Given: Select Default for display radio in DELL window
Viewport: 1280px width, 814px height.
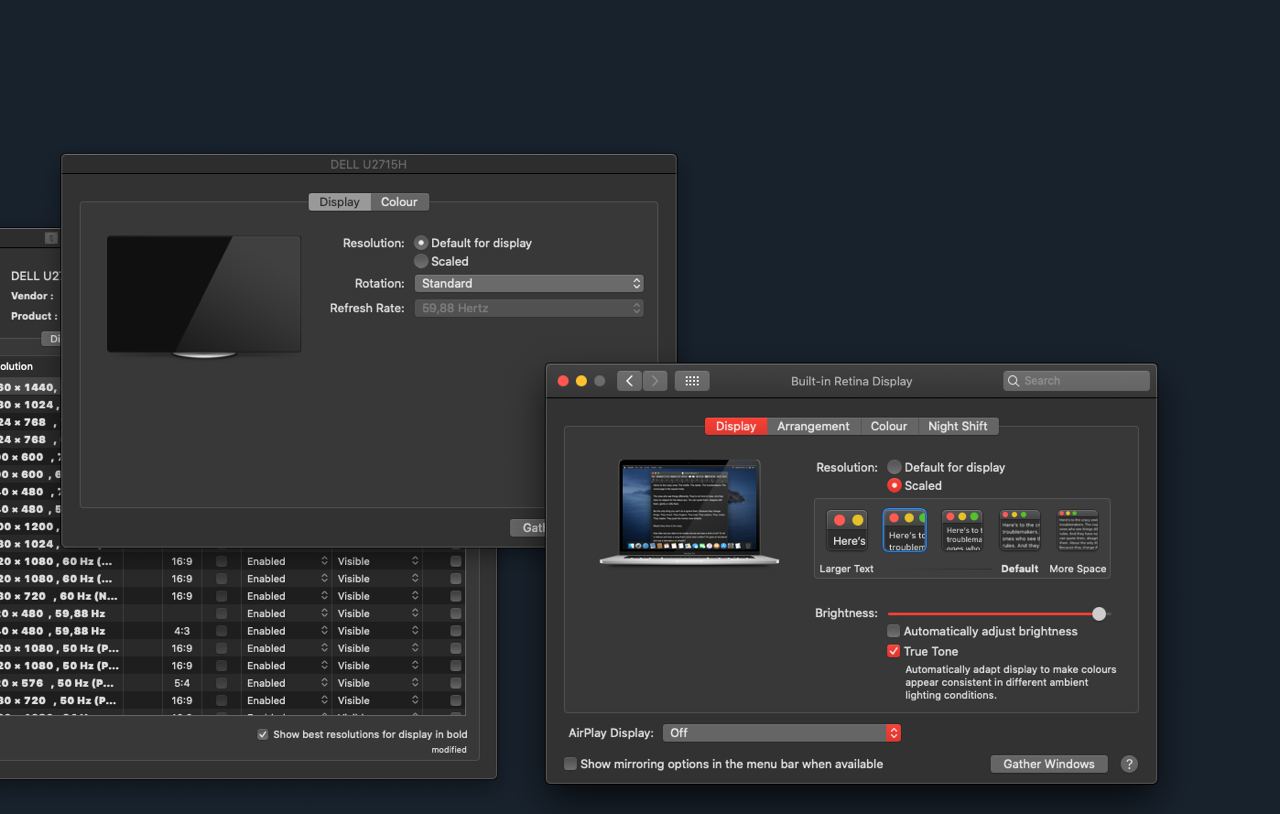Looking at the screenshot, I should pos(421,243).
